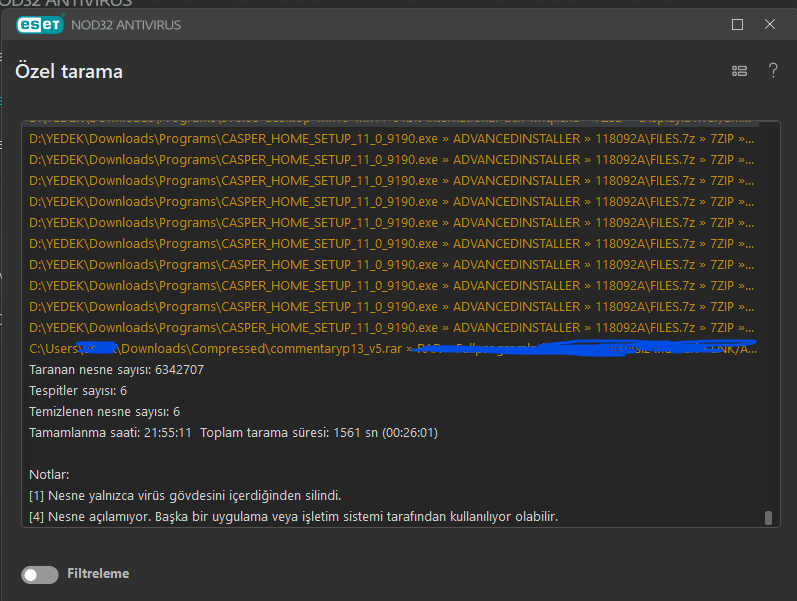797x601 pixels.
Task: Click the 'Özel tarama' heading
Action: point(69,71)
